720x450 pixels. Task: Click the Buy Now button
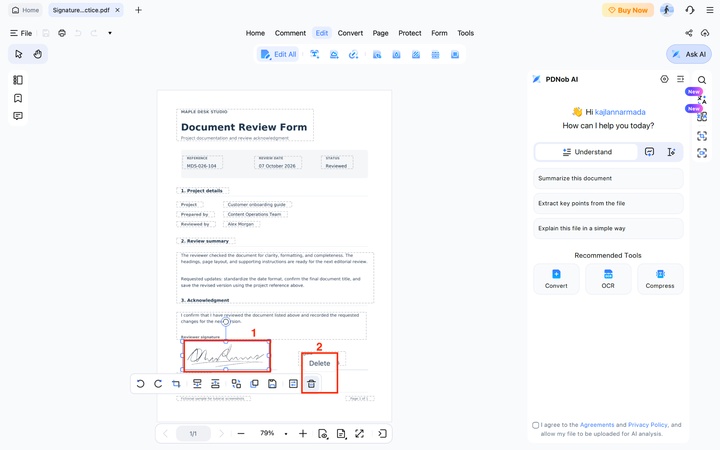[x=628, y=10]
